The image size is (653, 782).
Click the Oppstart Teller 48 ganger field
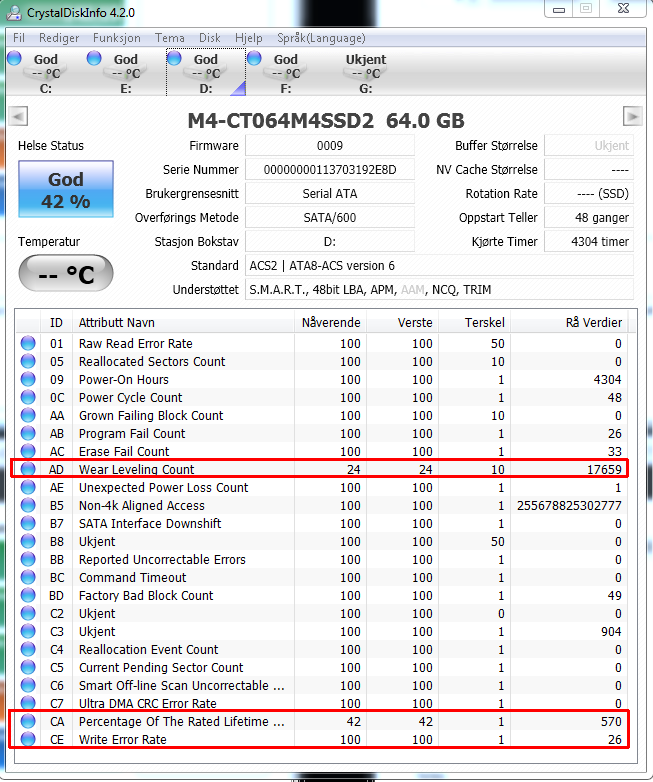click(589, 217)
